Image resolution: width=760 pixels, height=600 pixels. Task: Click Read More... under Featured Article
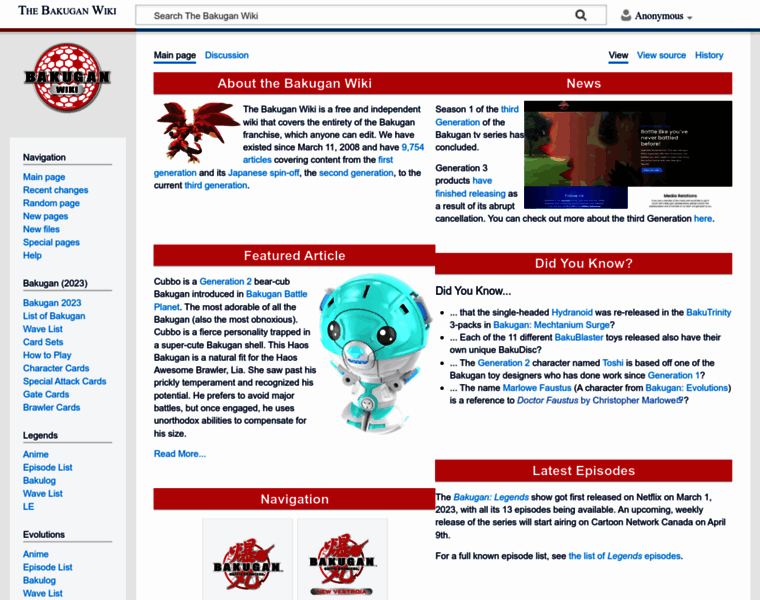pos(180,454)
